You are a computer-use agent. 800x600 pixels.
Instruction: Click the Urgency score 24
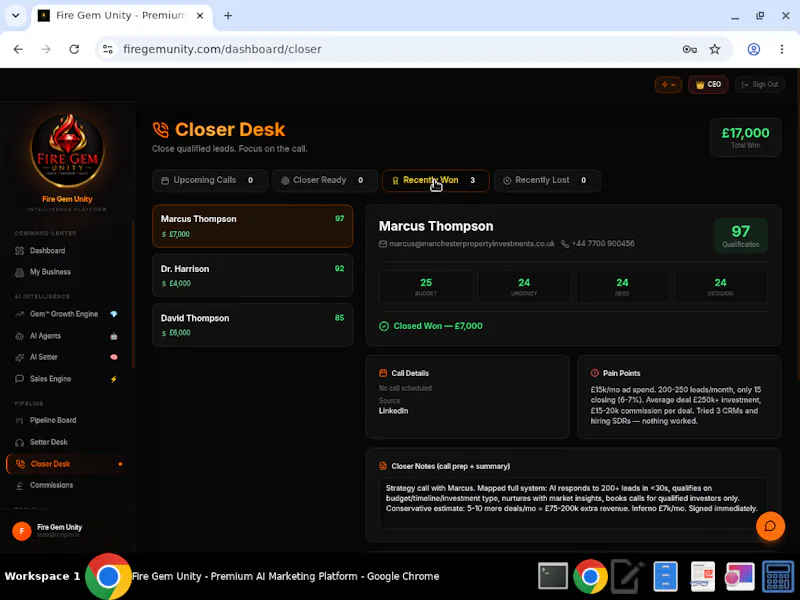(x=524, y=286)
